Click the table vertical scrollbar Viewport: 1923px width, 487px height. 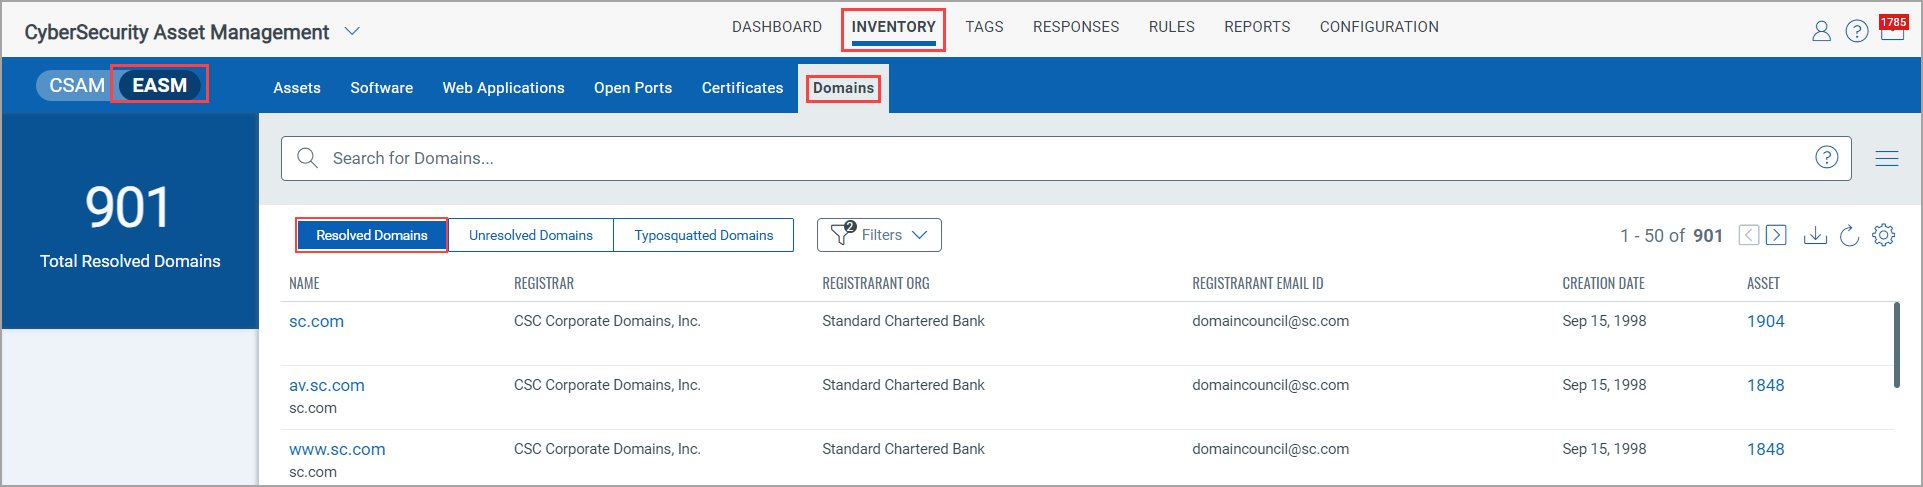click(1897, 345)
